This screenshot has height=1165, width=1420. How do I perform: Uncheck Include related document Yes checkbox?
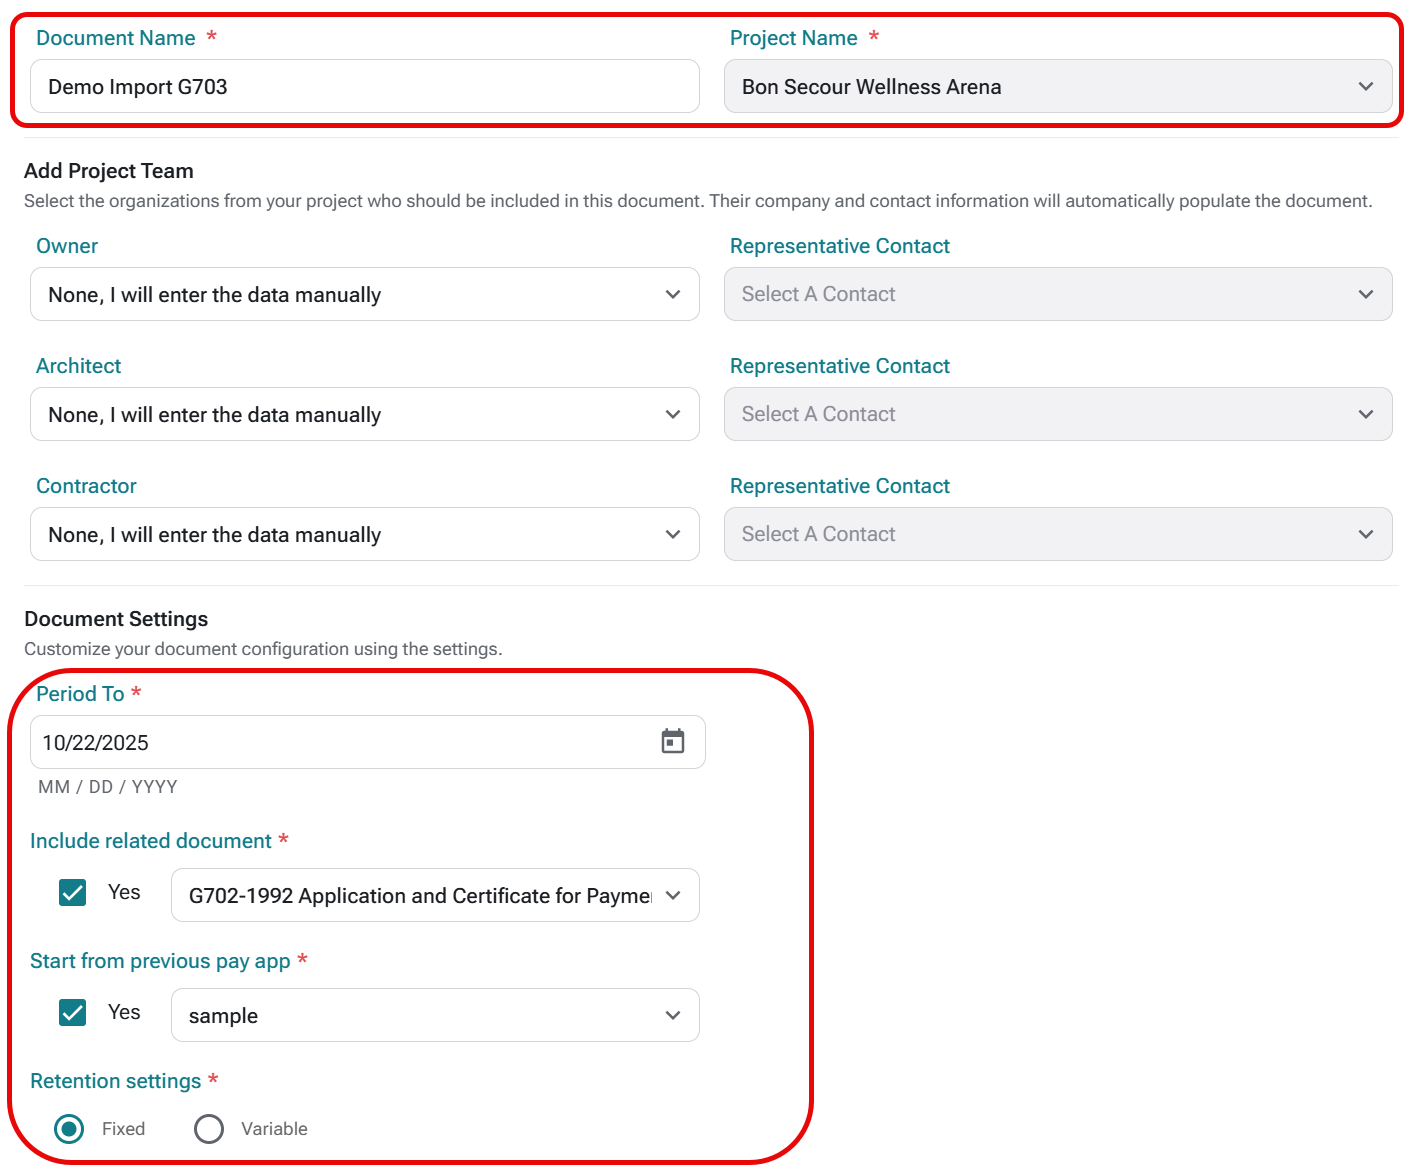pyautogui.click(x=73, y=892)
